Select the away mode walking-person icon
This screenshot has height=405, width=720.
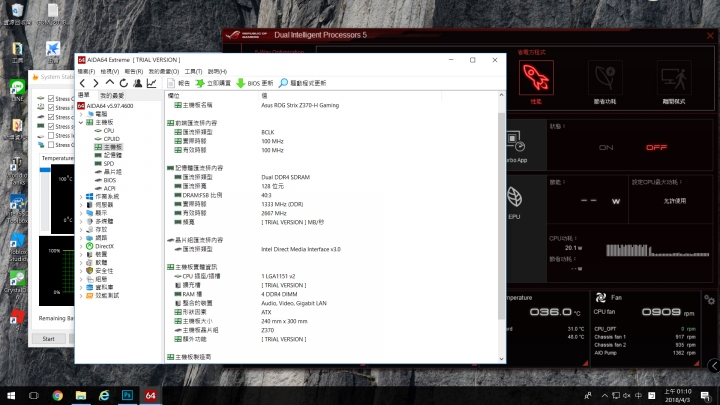tap(674, 78)
